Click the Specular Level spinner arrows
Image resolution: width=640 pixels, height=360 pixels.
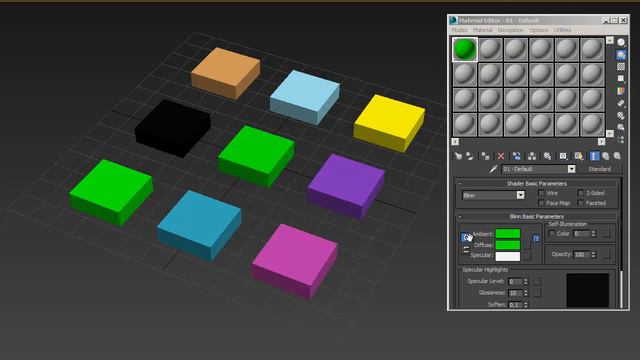click(x=526, y=282)
